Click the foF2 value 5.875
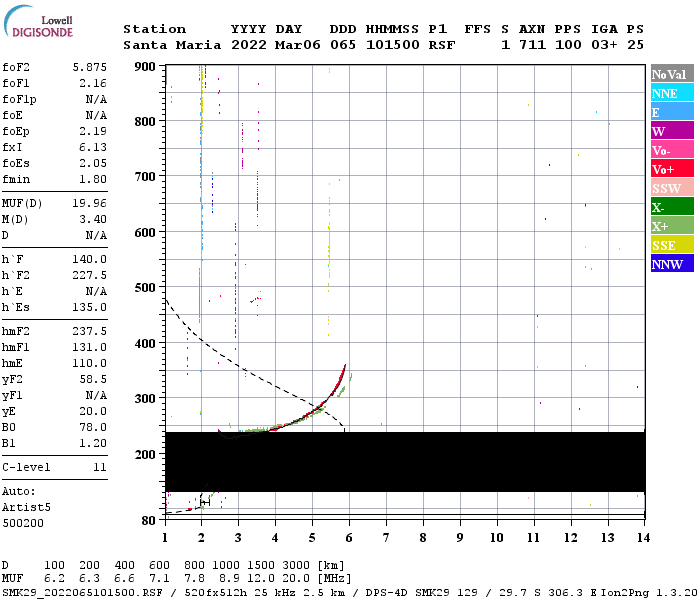This screenshot has width=700, height=600. [90, 67]
